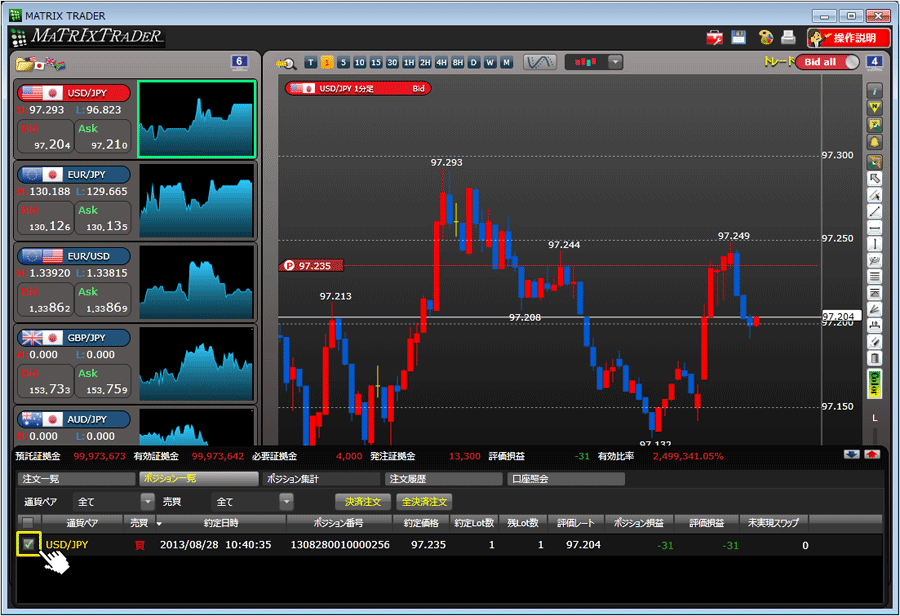Viewport: 900px width, 616px height.
Task: Click the USD/JPY text in position row
Action: [x=67, y=545]
